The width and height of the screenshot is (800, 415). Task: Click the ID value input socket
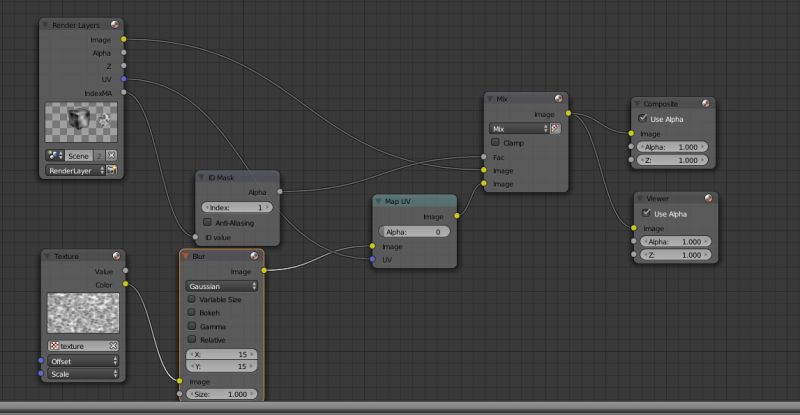[x=195, y=237]
